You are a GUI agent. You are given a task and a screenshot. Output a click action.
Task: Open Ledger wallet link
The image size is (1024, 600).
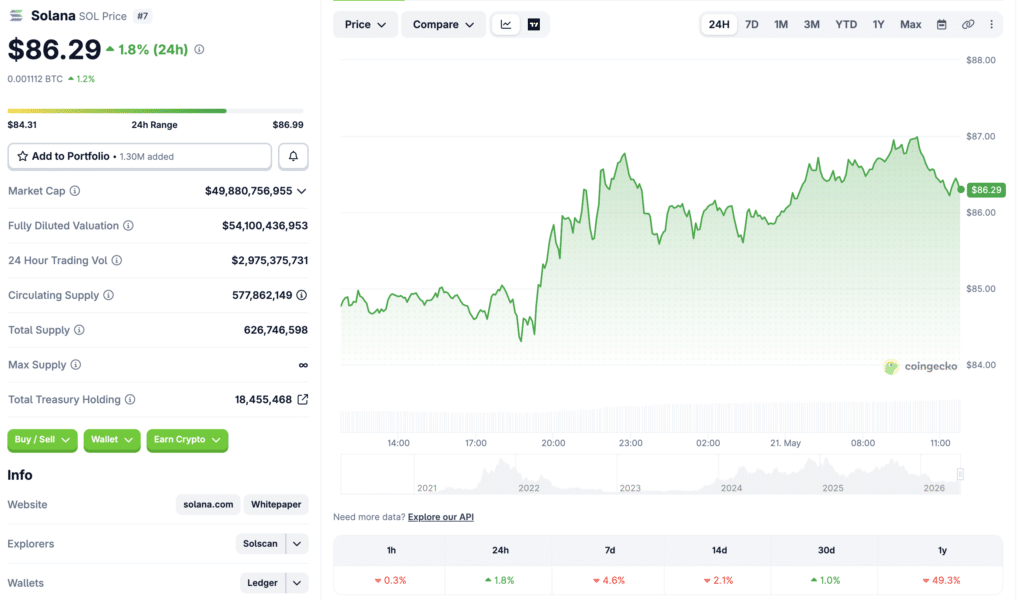(x=263, y=582)
